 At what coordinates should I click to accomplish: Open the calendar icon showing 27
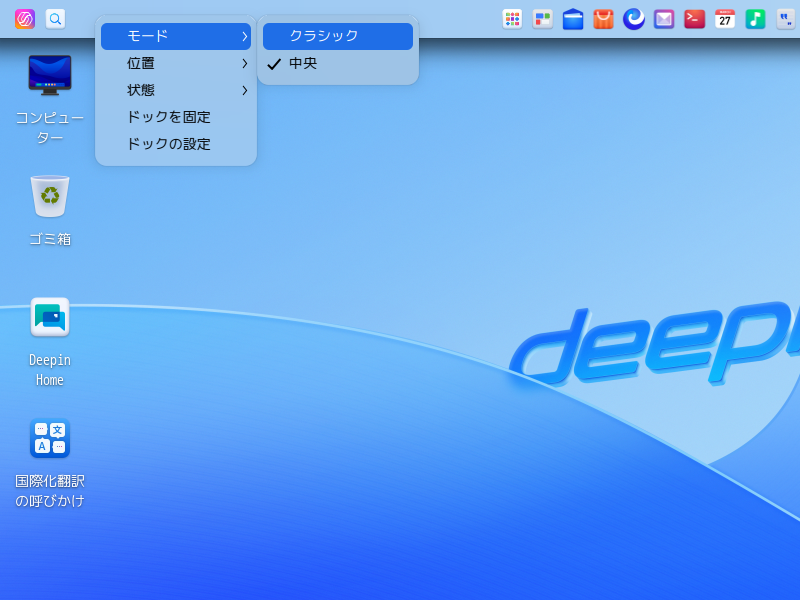click(x=725, y=19)
